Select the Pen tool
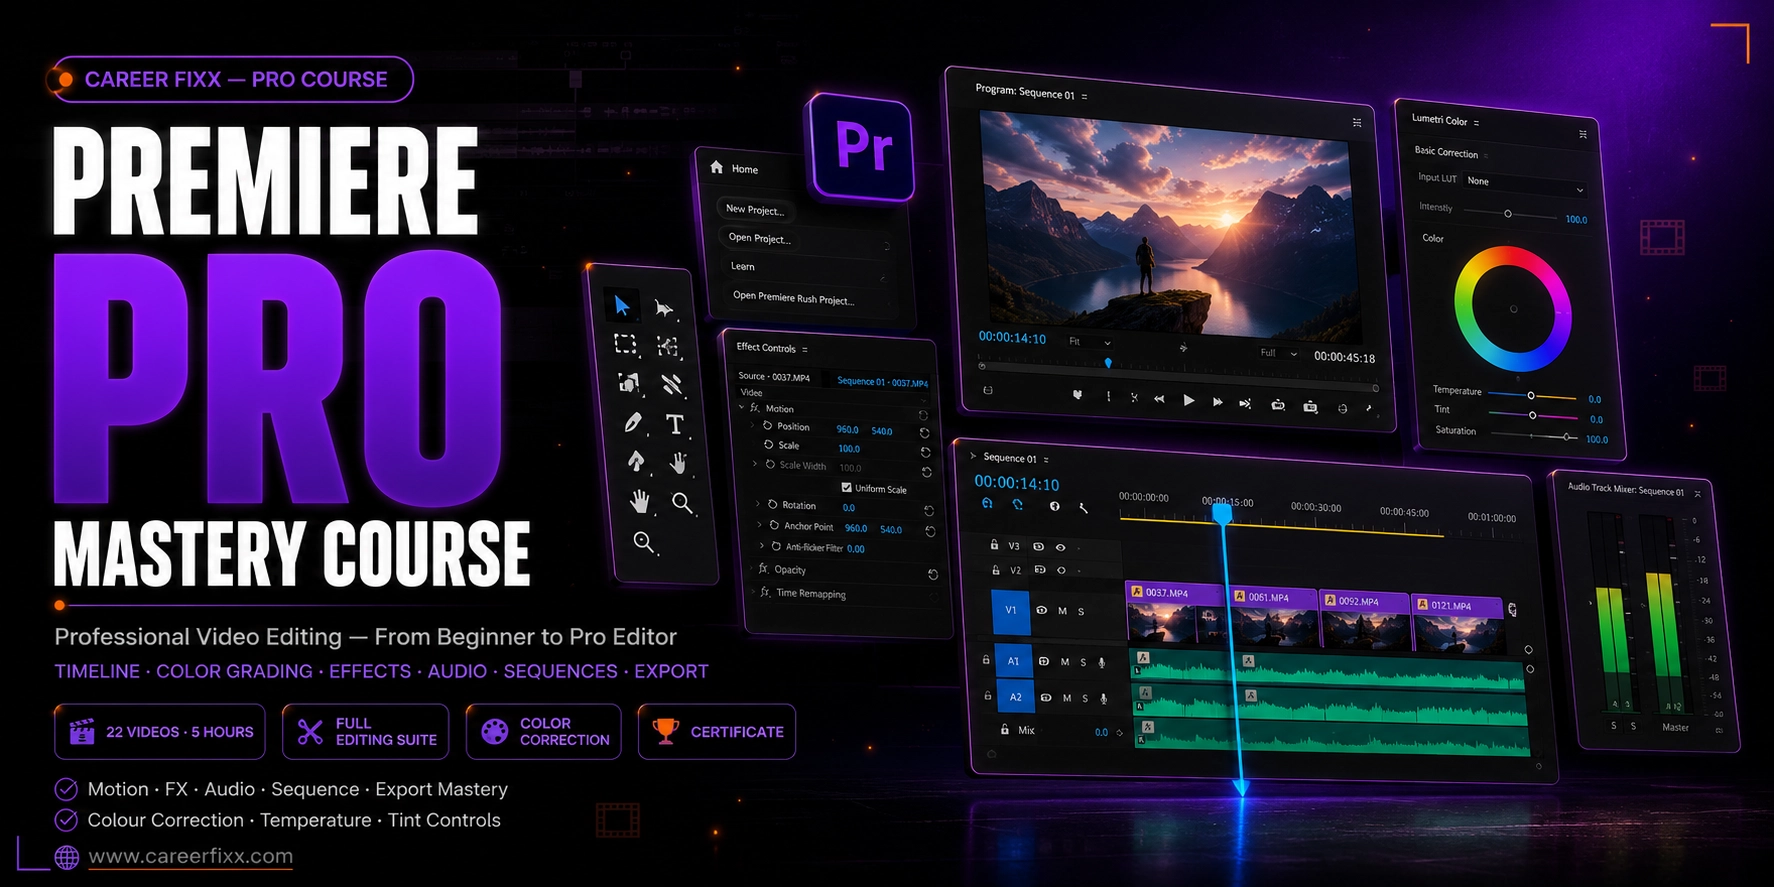The image size is (1774, 887). click(633, 423)
